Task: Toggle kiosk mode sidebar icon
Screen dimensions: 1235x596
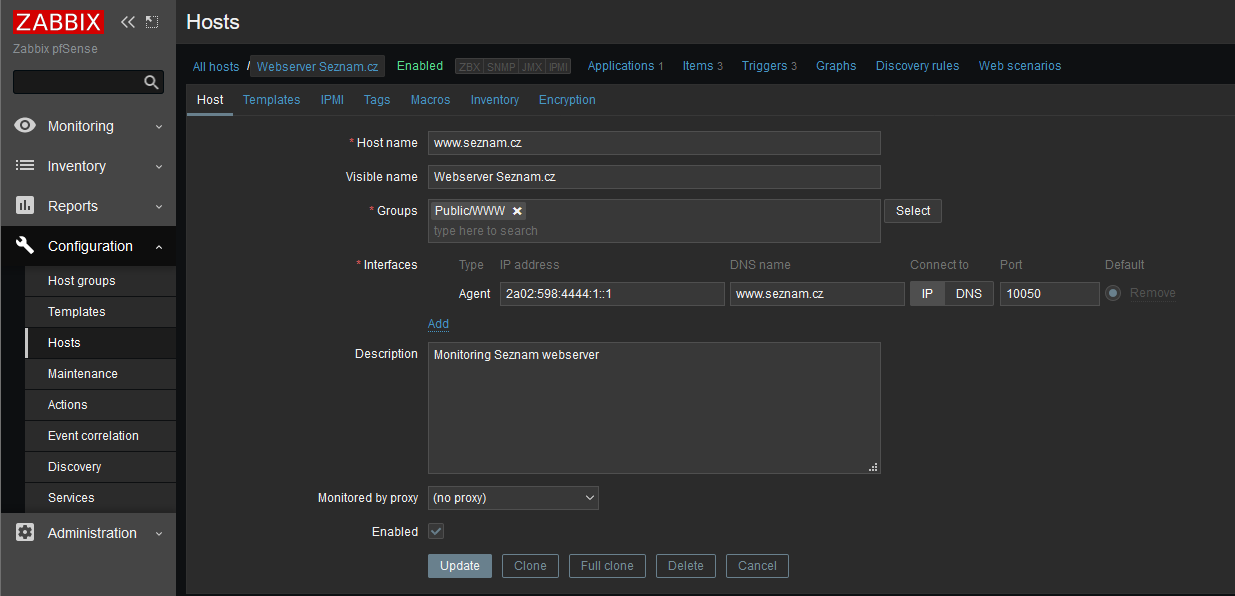Action: [152, 22]
